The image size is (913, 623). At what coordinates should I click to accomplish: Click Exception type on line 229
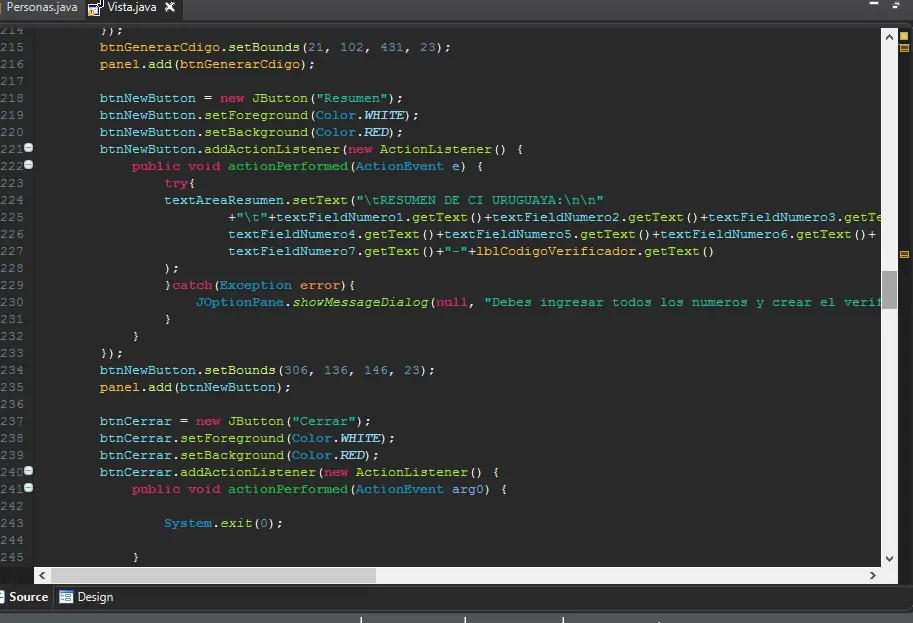pyautogui.click(x=255, y=285)
